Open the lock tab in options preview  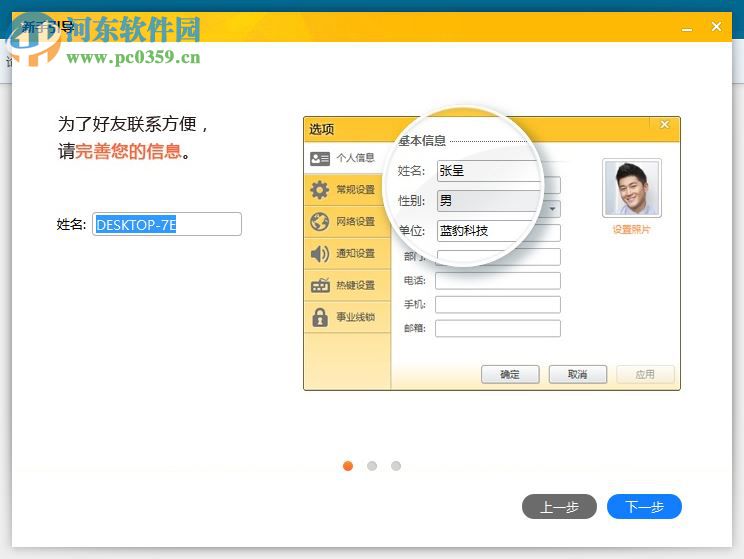pos(347,317)
